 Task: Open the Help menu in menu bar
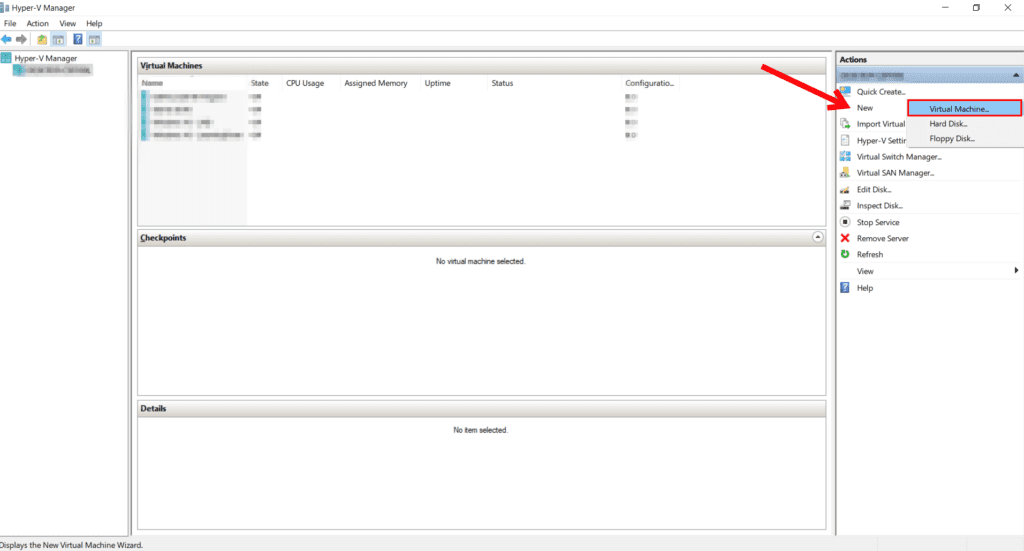click(94, 24)
